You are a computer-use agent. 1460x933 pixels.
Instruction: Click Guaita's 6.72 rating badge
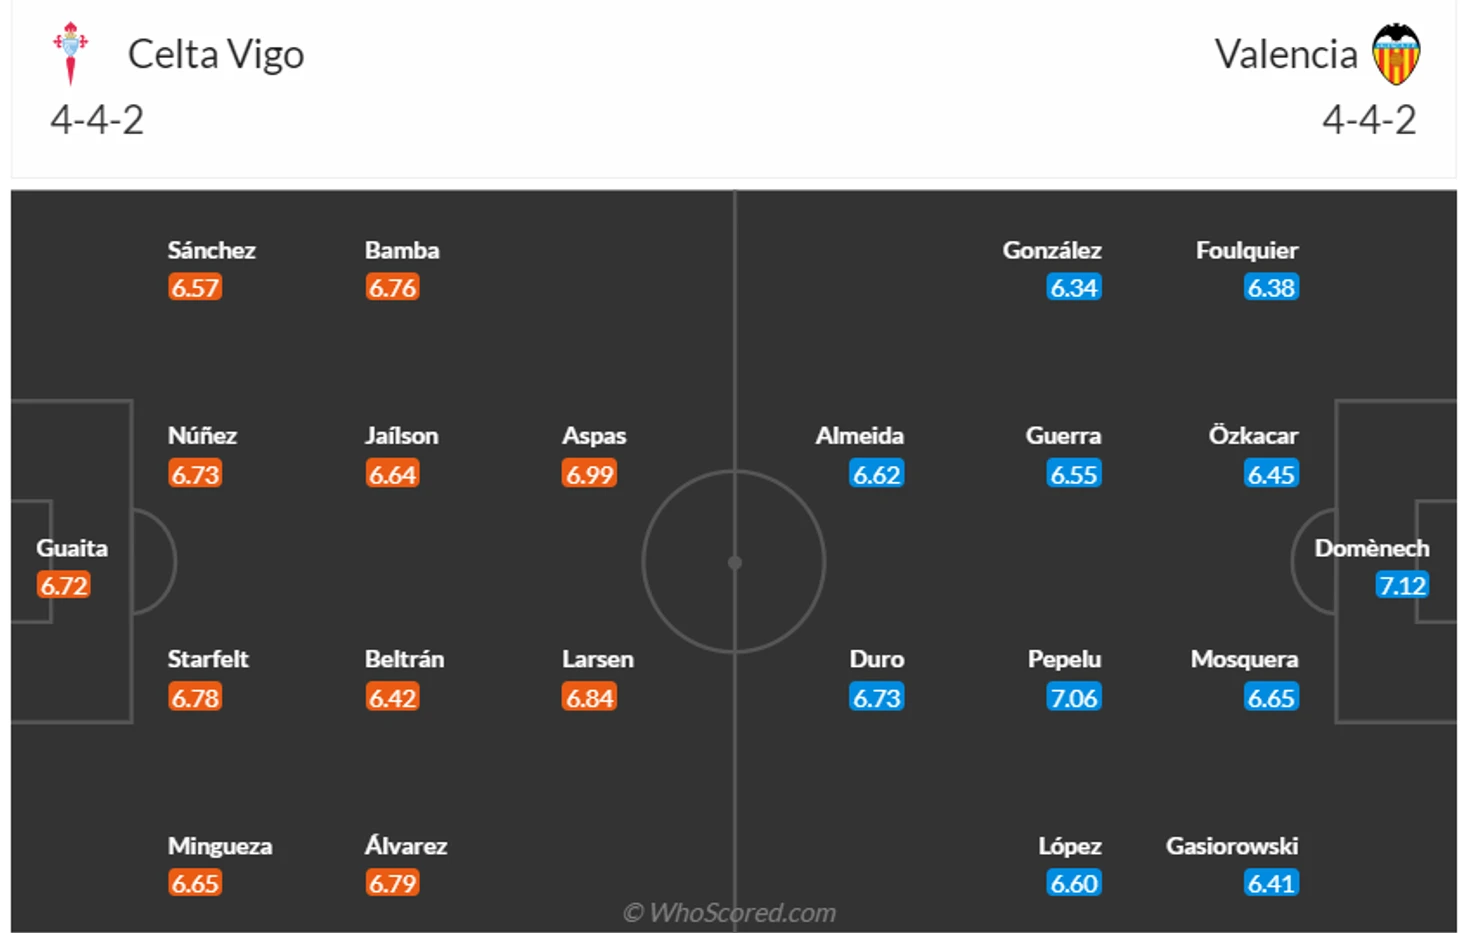click(64, 585)
